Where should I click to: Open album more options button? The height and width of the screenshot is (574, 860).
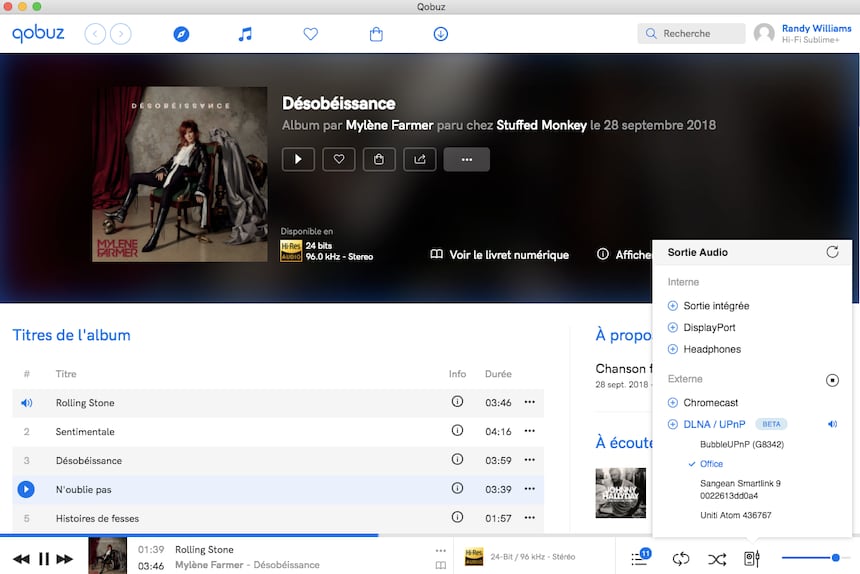[466, 160]
